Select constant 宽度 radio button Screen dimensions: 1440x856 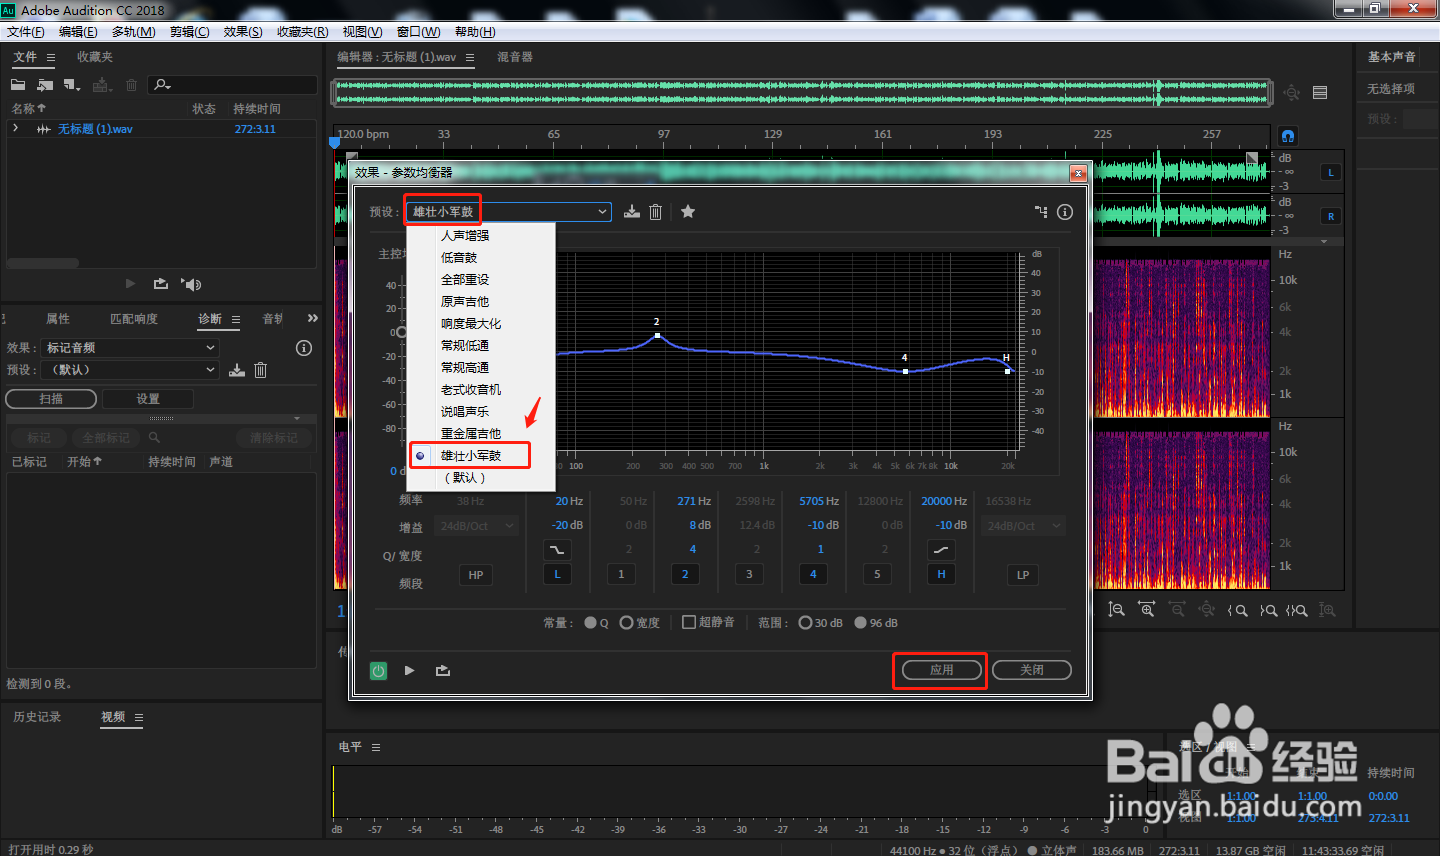[x=626, y=623]
